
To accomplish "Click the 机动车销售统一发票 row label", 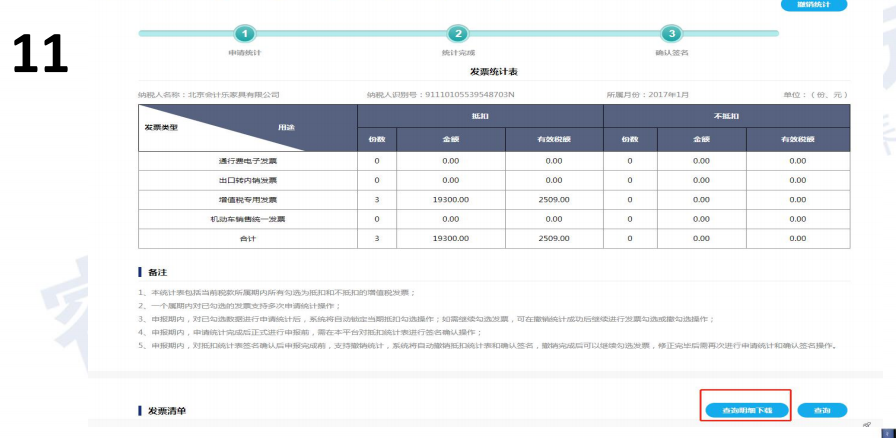I will tap(248, 219).
